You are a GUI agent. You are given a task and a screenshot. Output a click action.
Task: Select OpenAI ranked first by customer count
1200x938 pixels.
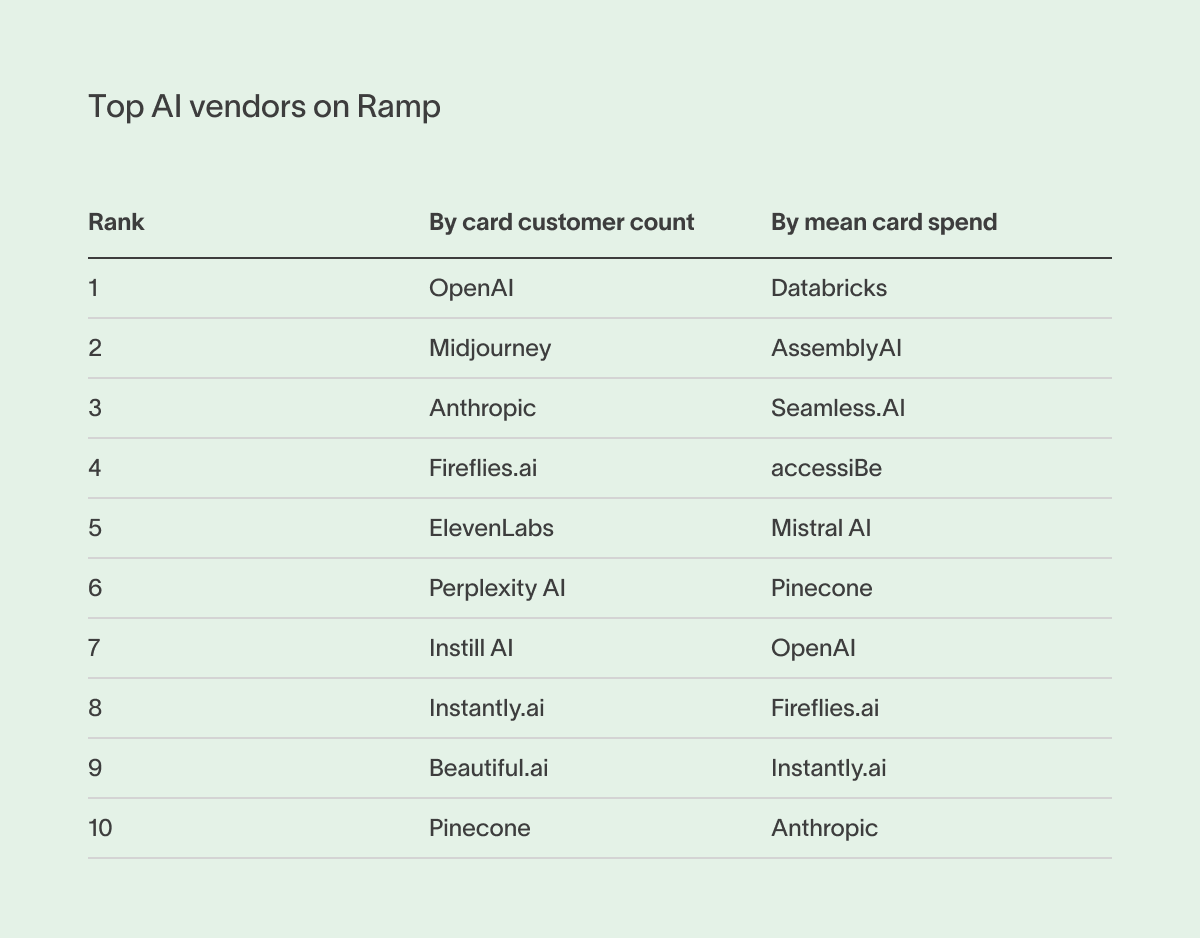471,288
